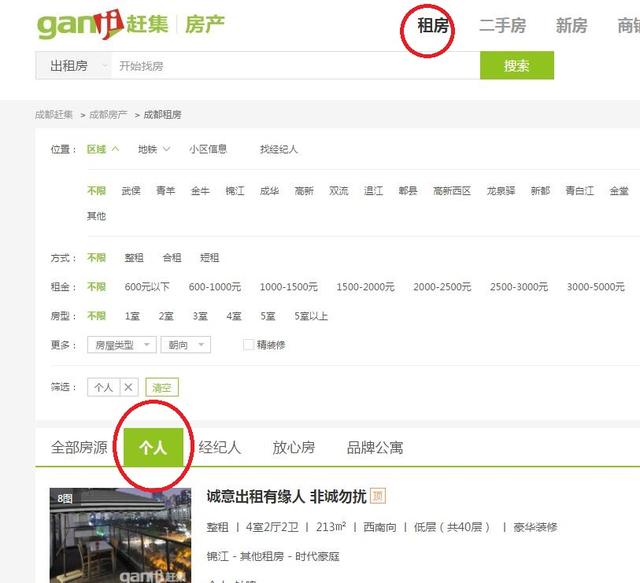Click the 顶 badge icon beside listing title
640x583 pixels.
(378, 496)
